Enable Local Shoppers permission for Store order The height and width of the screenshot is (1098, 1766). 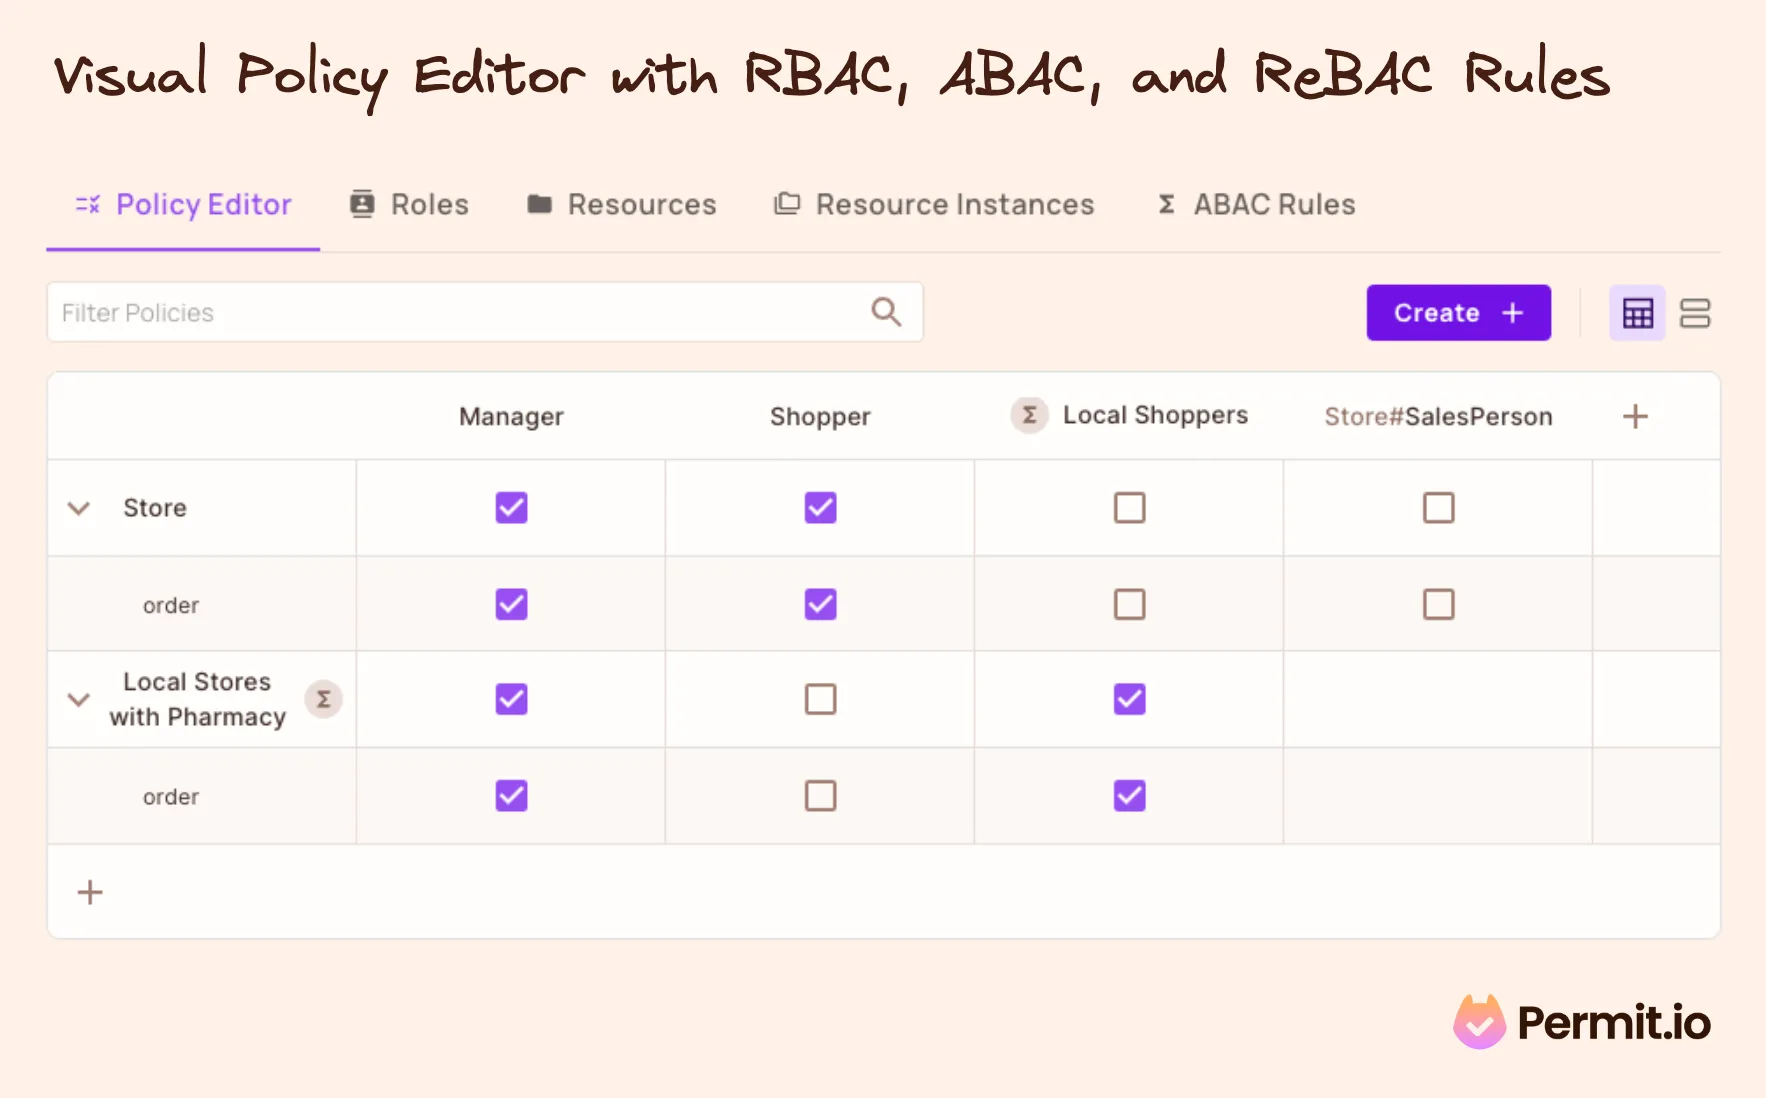click(1129, 604)
